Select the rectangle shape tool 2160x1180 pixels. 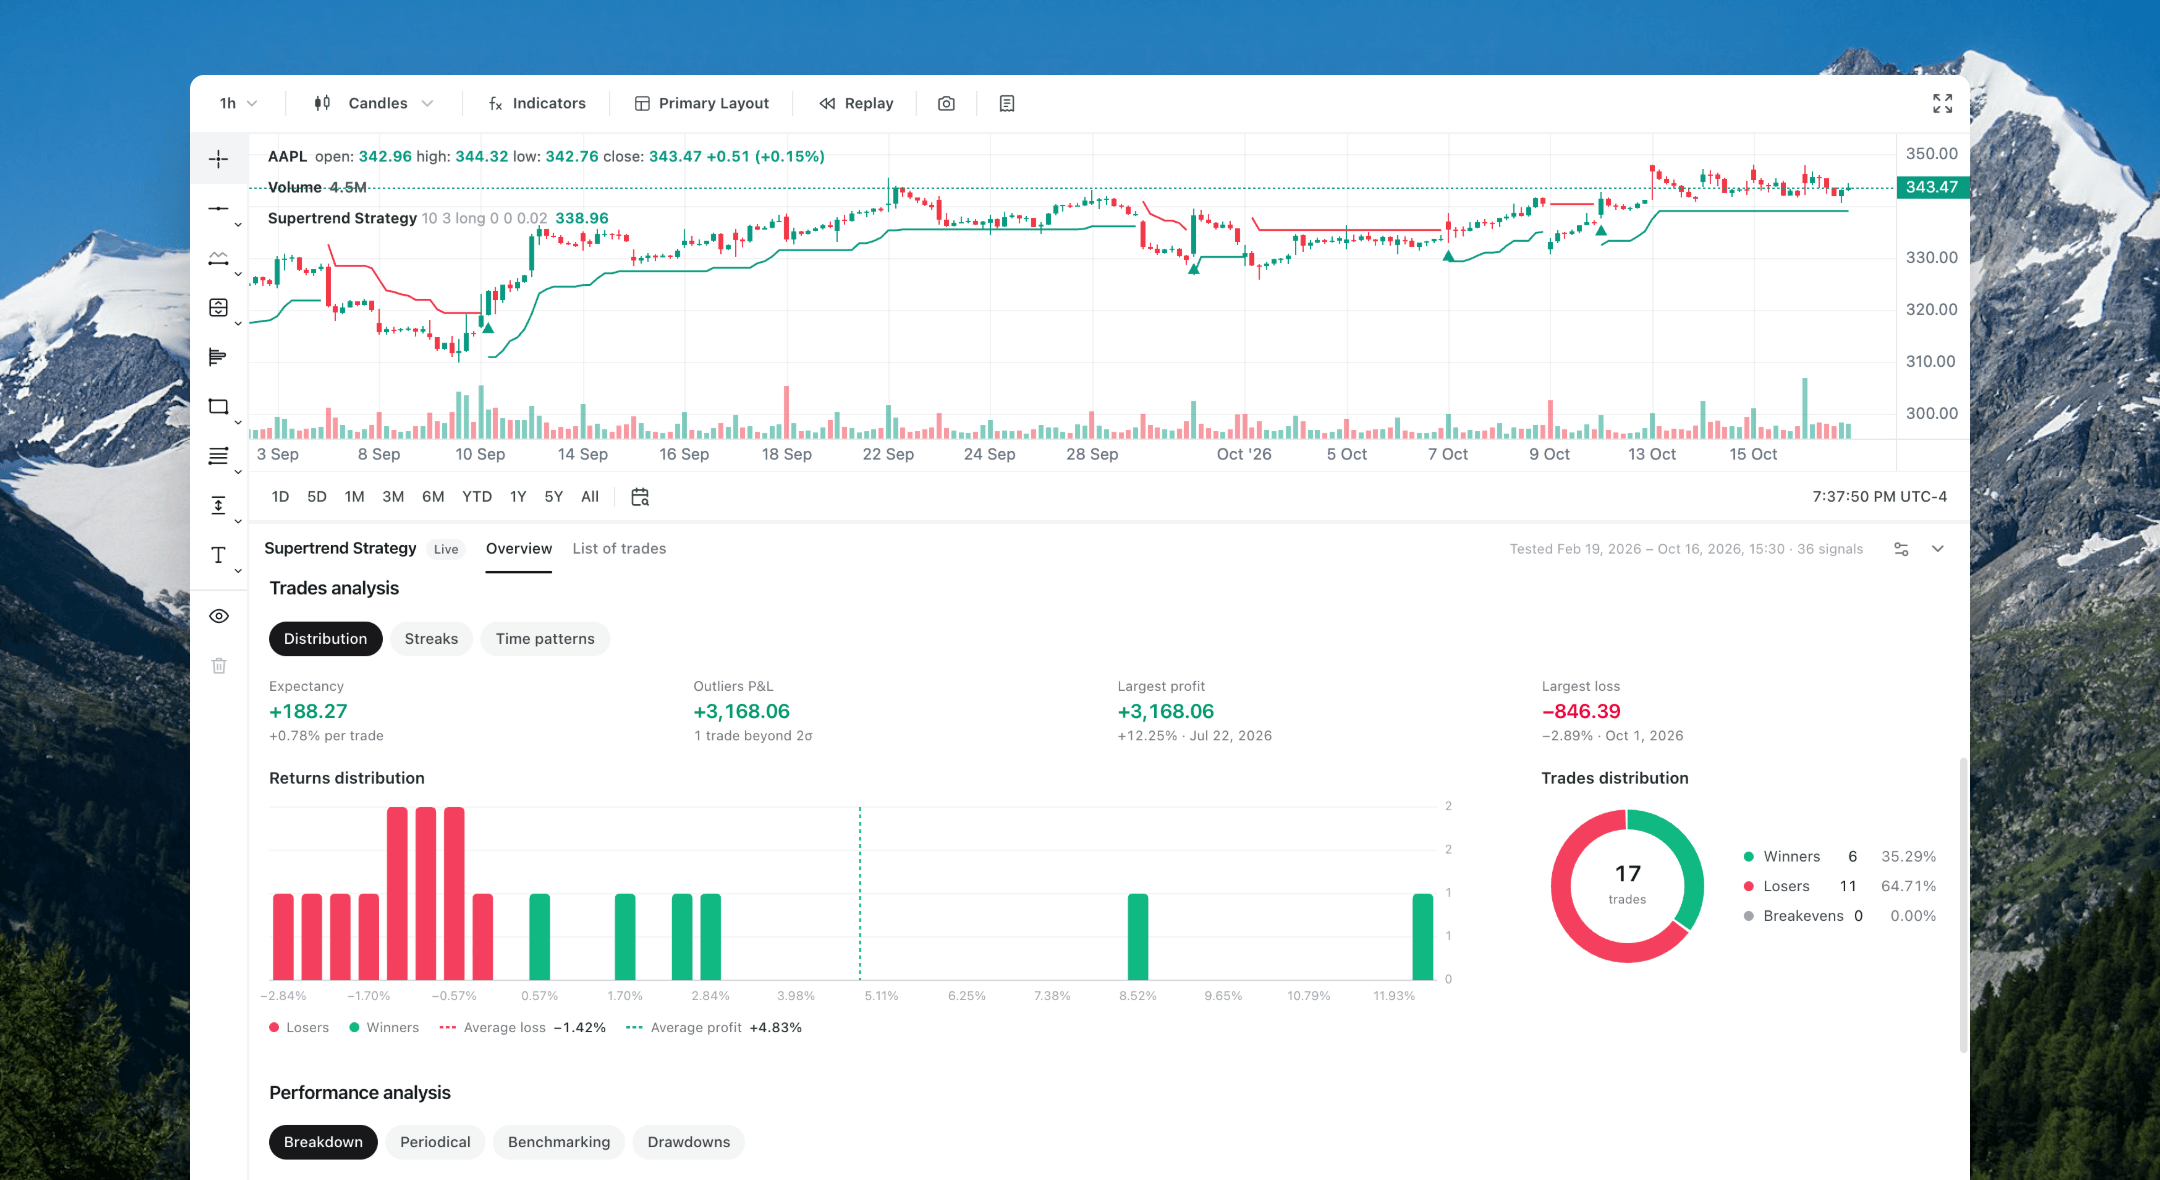point(218,406)
